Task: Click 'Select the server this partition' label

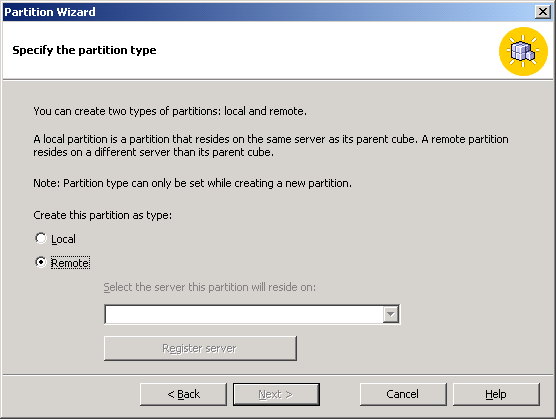Action: point(210,287)
